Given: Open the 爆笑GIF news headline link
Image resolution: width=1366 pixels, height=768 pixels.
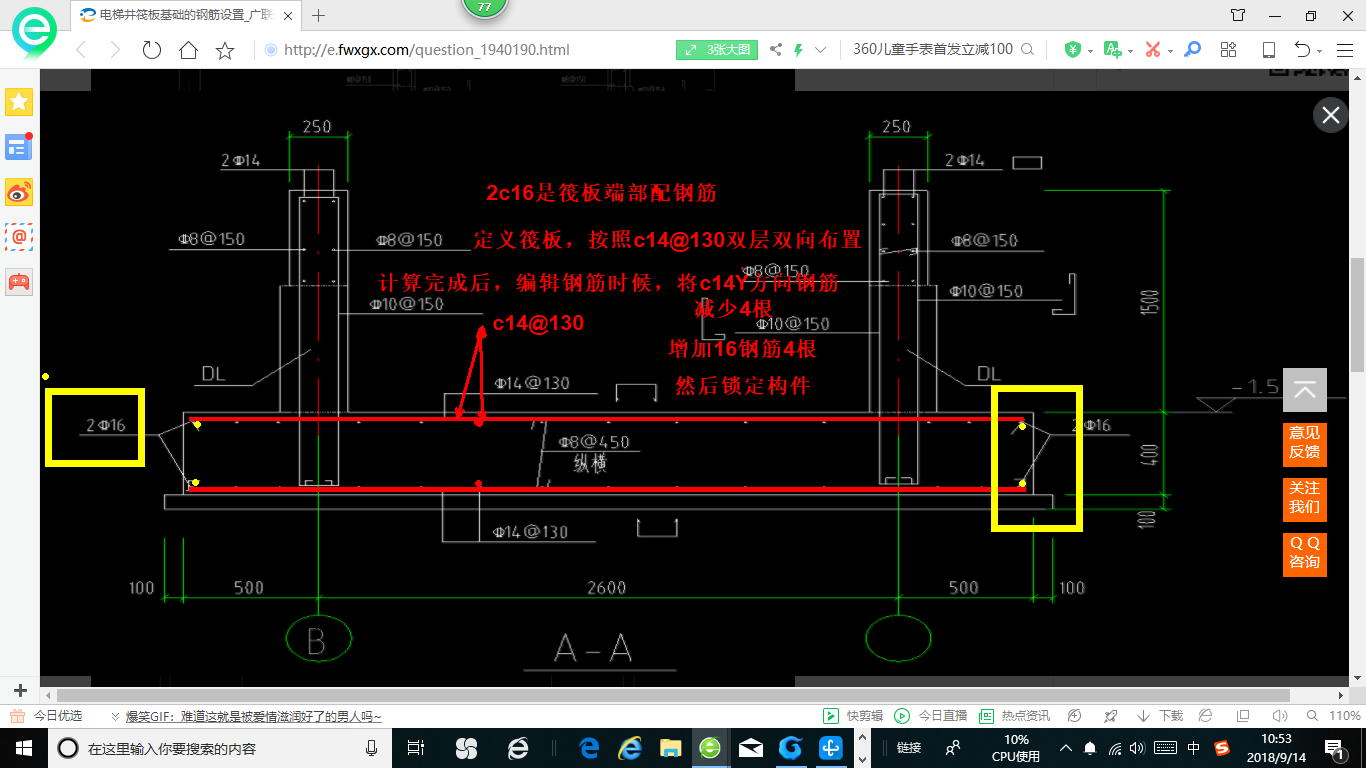Looking at the screenshot, I should [x=253, y=716].
